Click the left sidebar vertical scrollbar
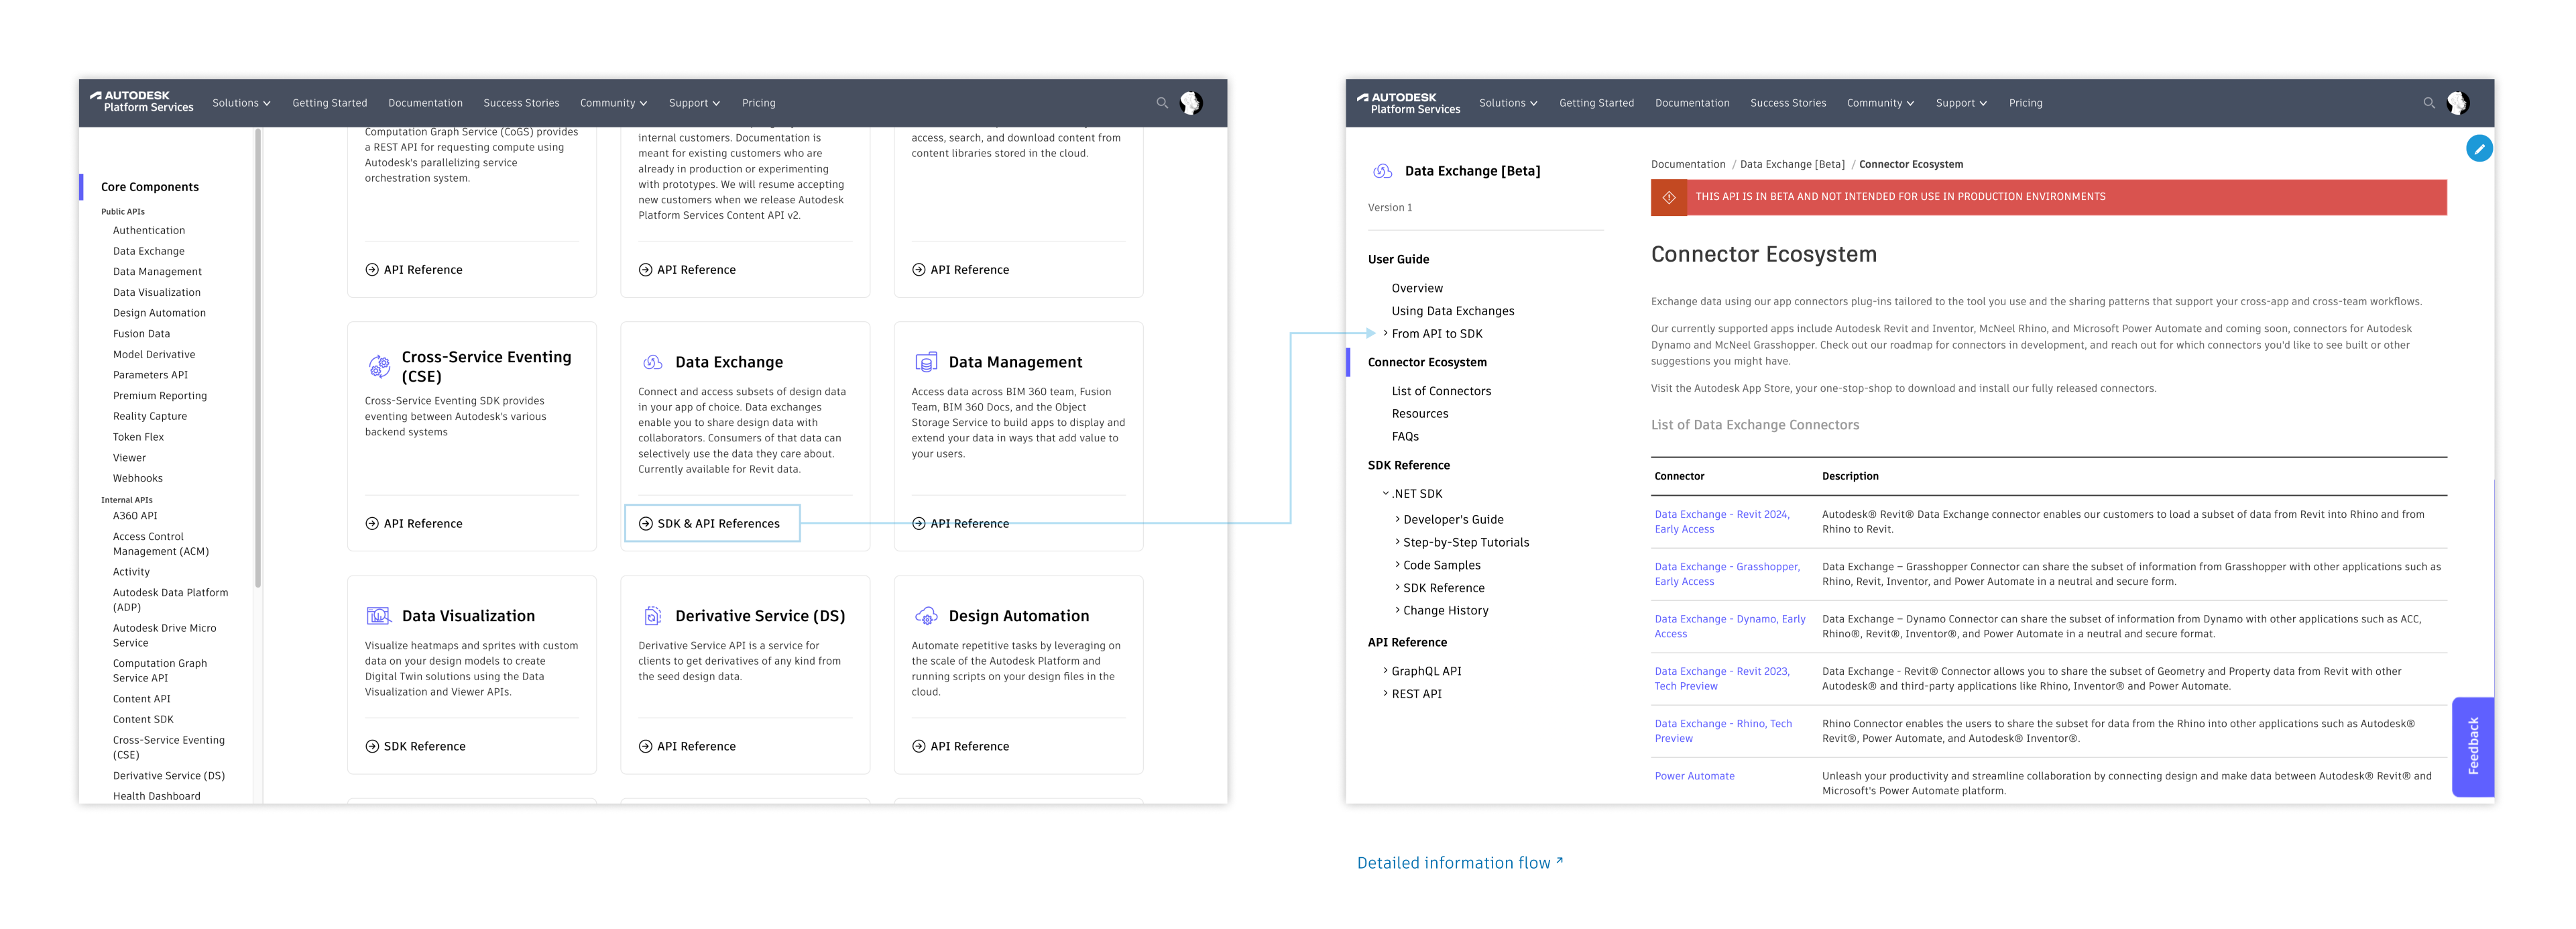Screen dimensions: 2576x929 [257, 358]
